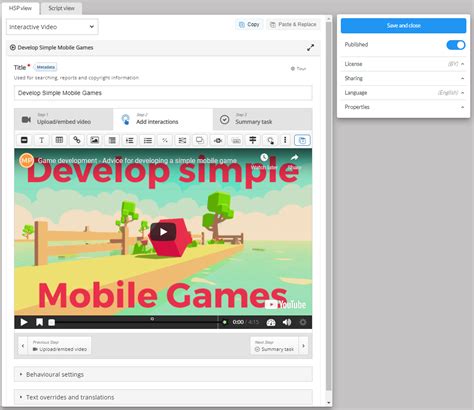The image size is (474, 410).
Task: Click the YouTube channel avatar icon
Action: (26, 161)
